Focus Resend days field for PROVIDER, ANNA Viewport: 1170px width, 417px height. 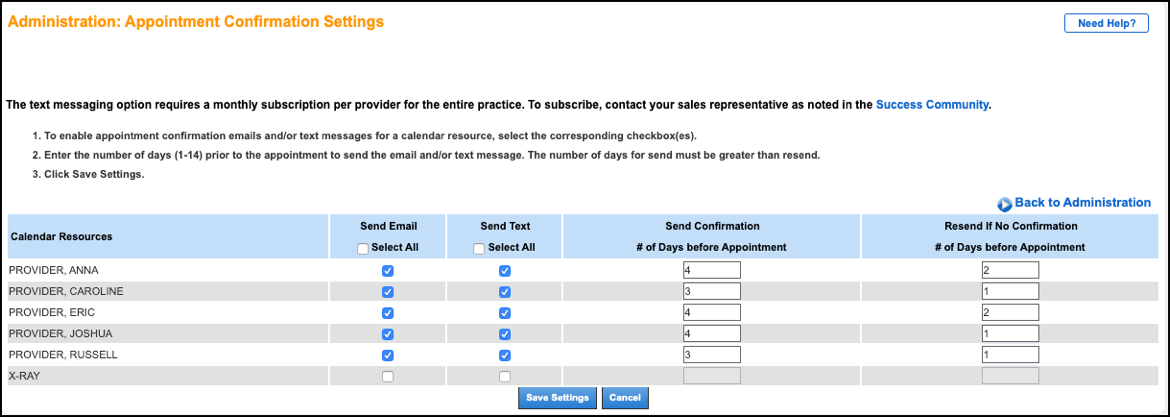[x=1010, y=270]
